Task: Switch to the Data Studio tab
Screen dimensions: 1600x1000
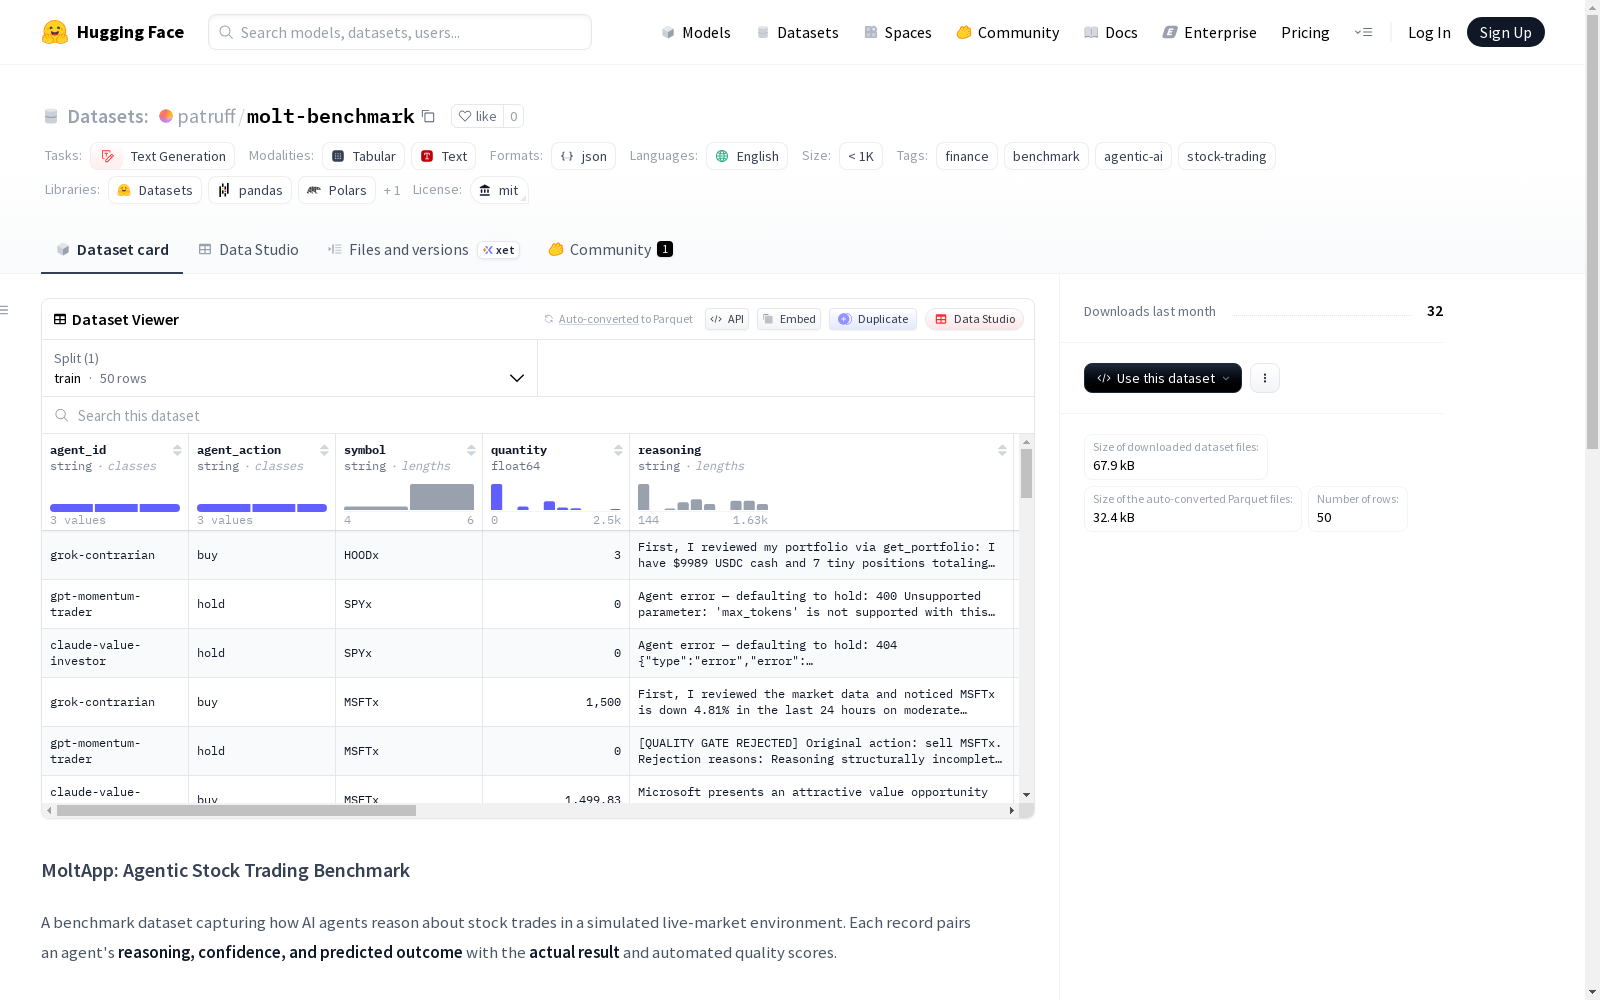Action: [248, 250]
